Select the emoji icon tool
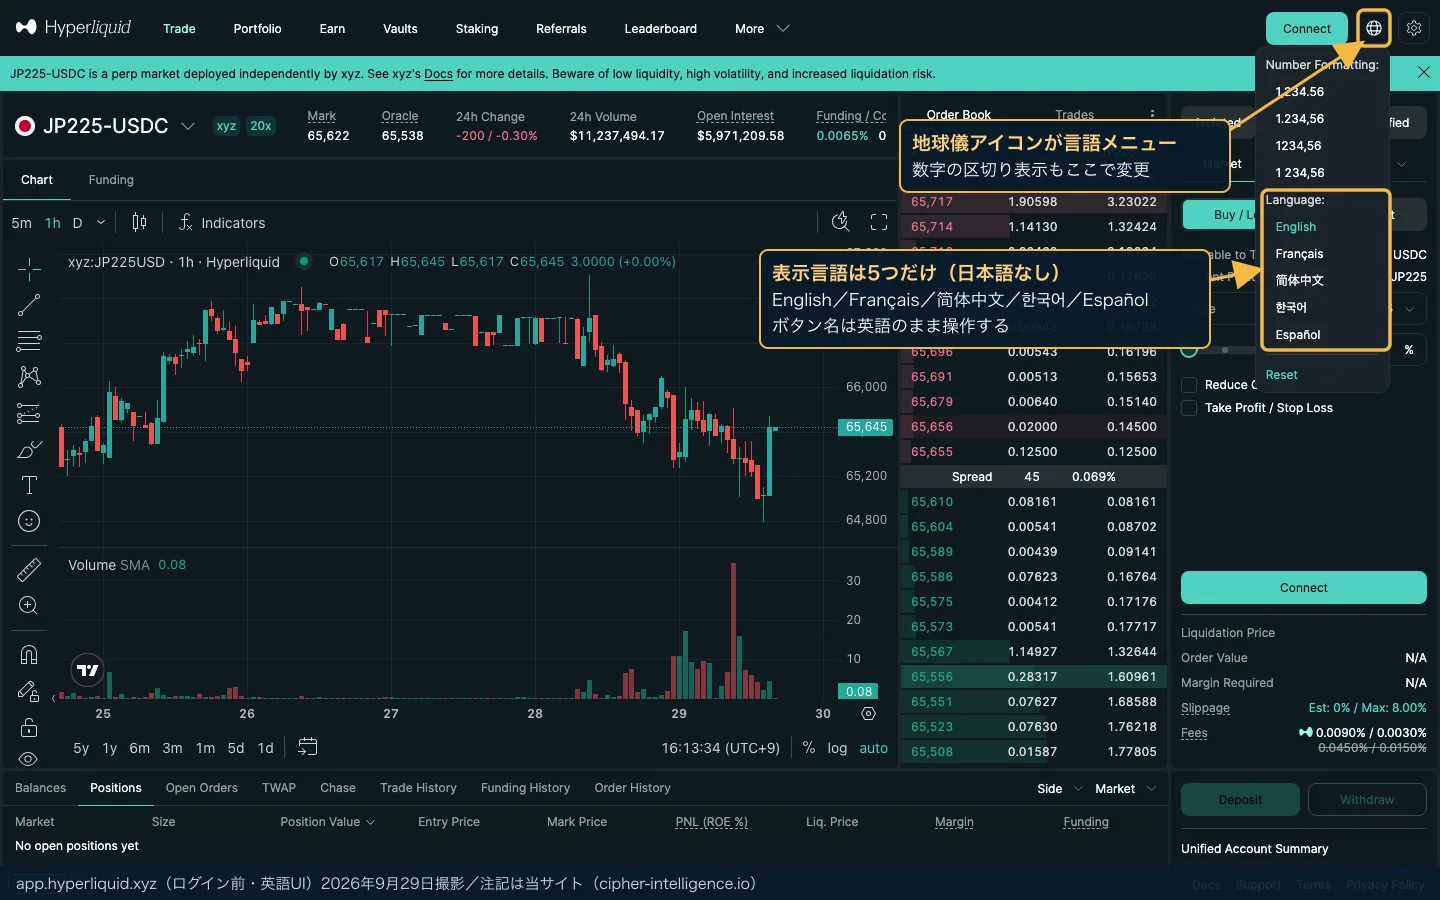This screenshot has width=1440, height=900. tap(29, 521)
